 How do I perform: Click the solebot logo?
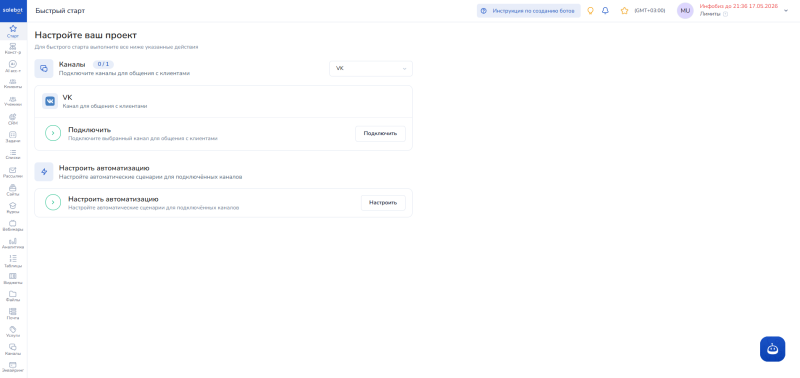[13, 10]
